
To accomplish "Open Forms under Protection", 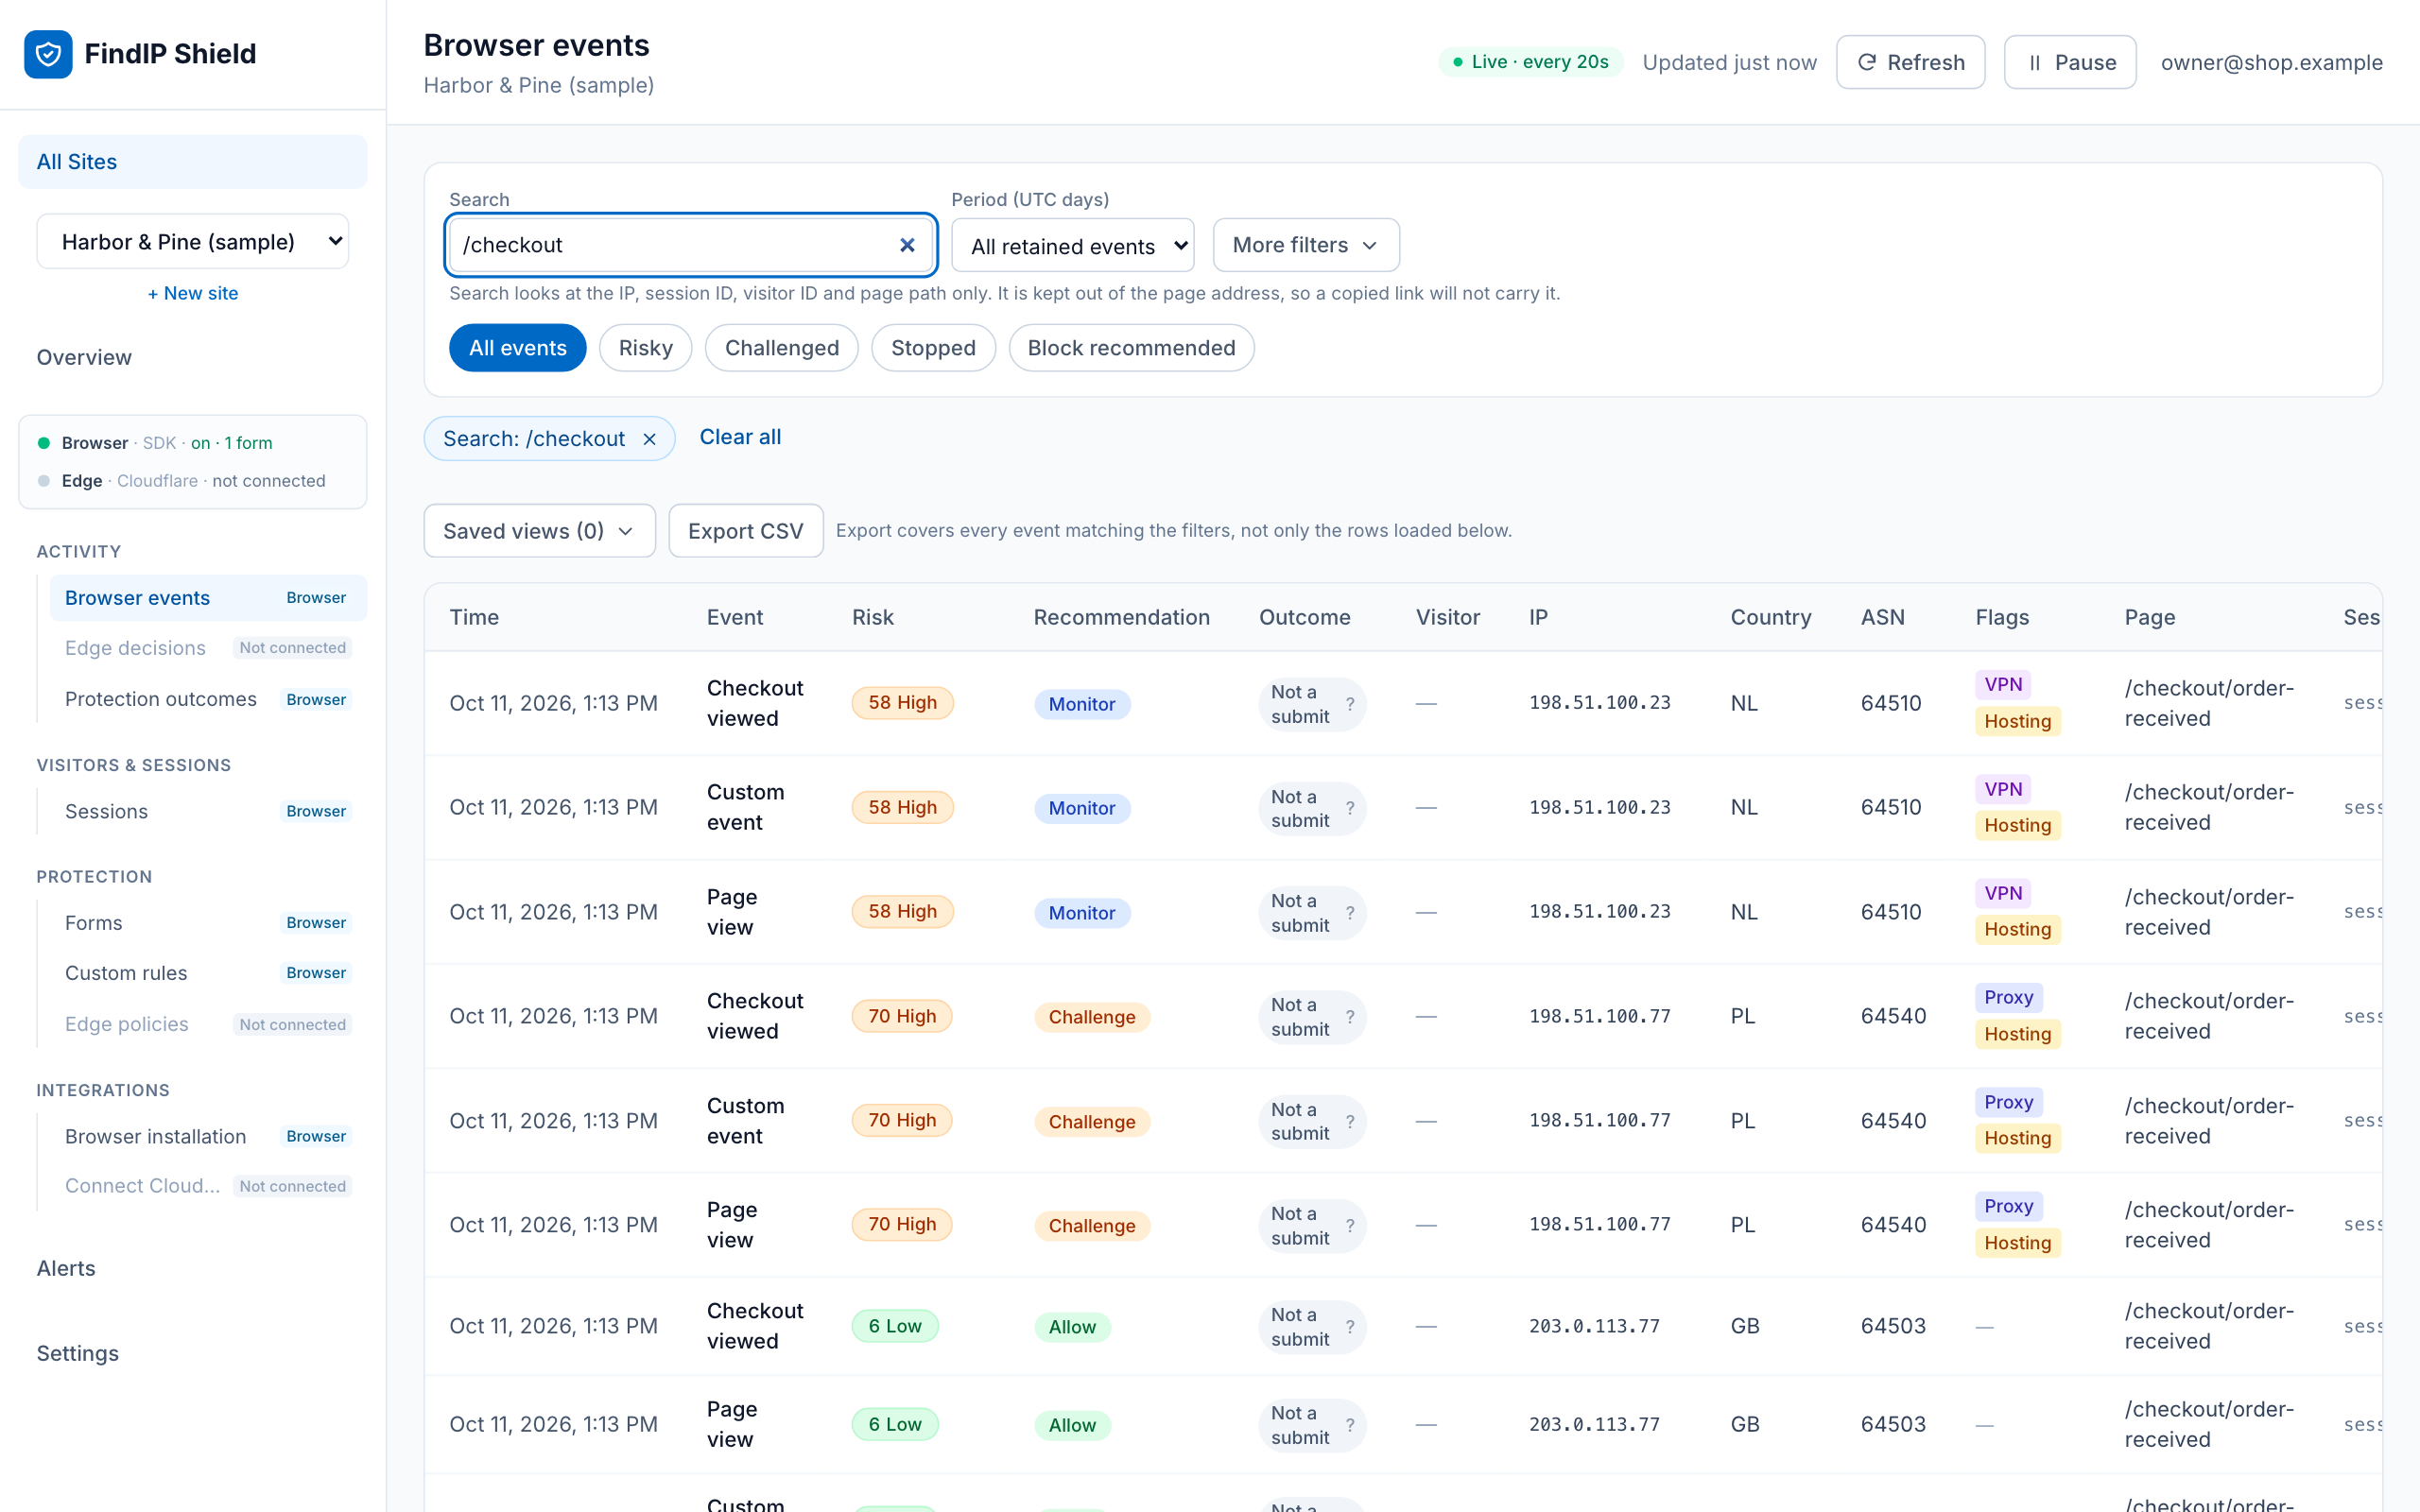I will pos(208,923).
